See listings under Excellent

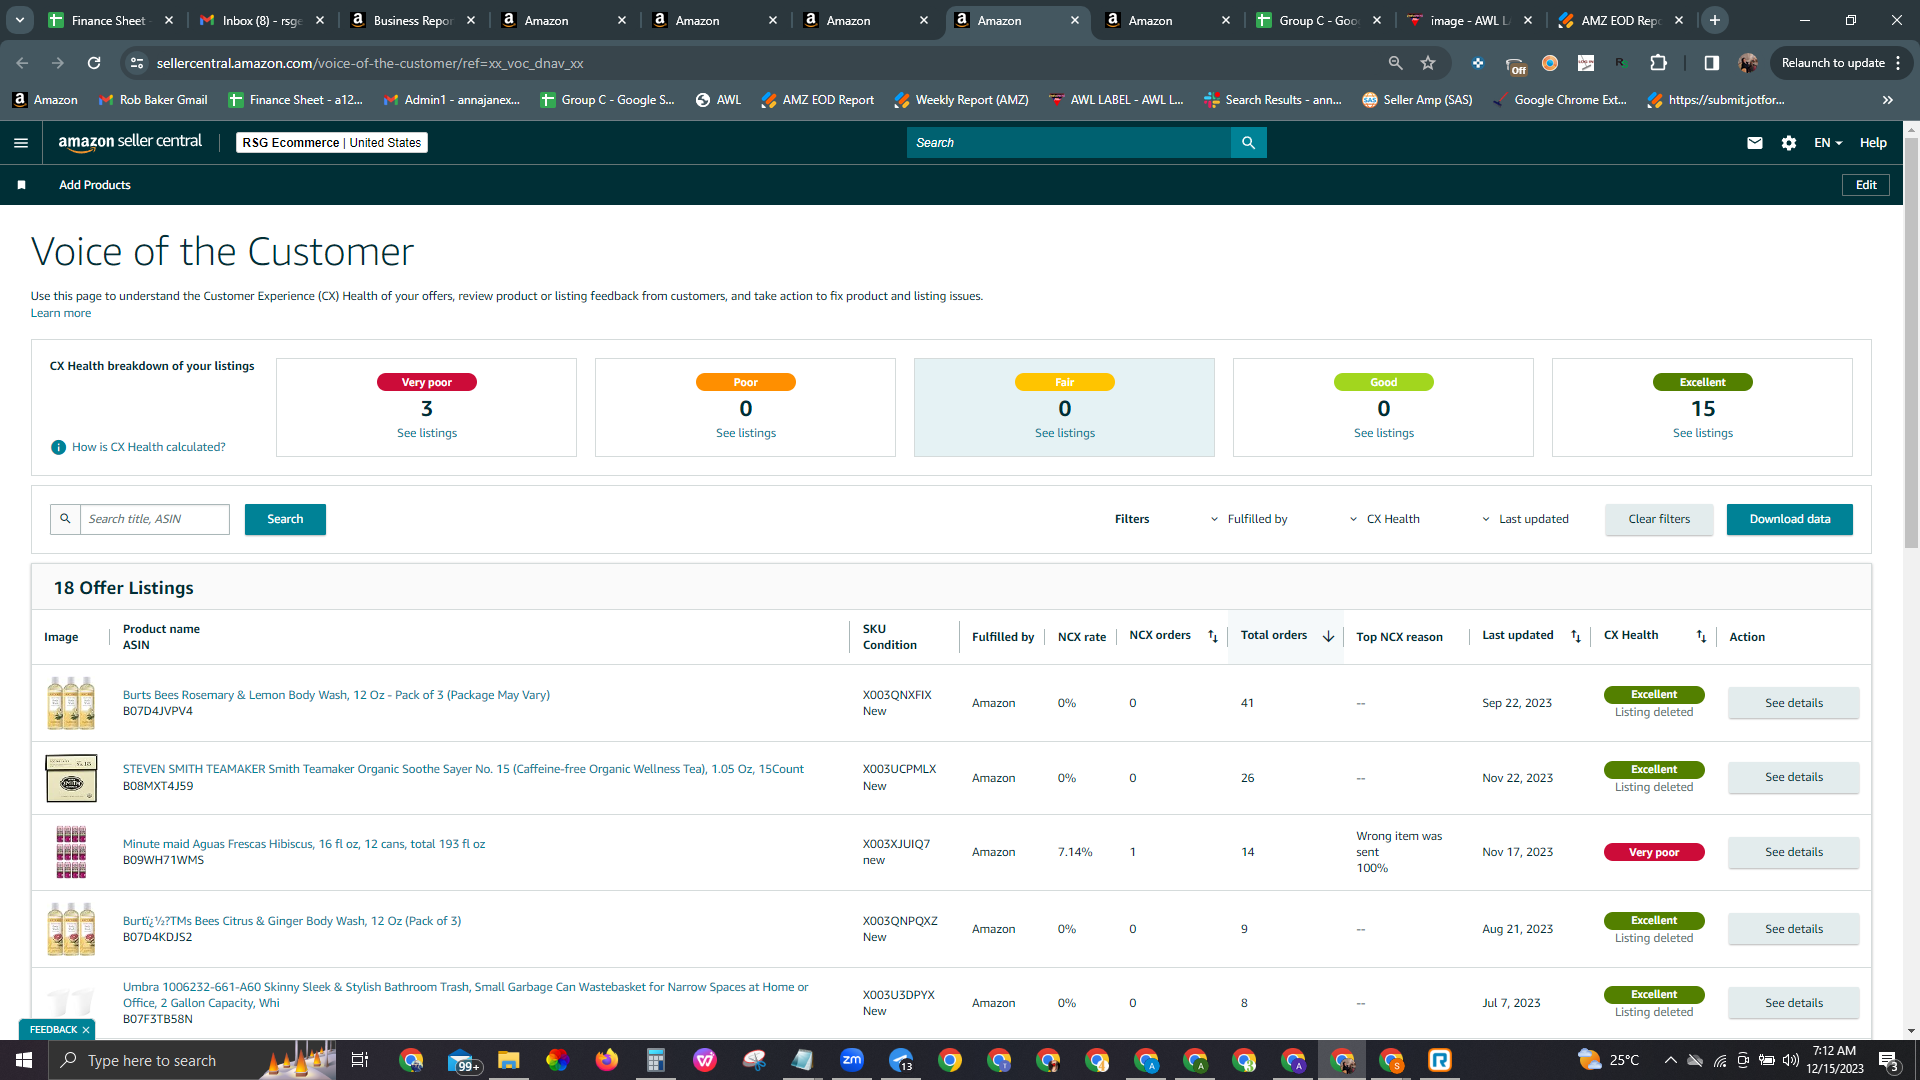click(1703, 433)
